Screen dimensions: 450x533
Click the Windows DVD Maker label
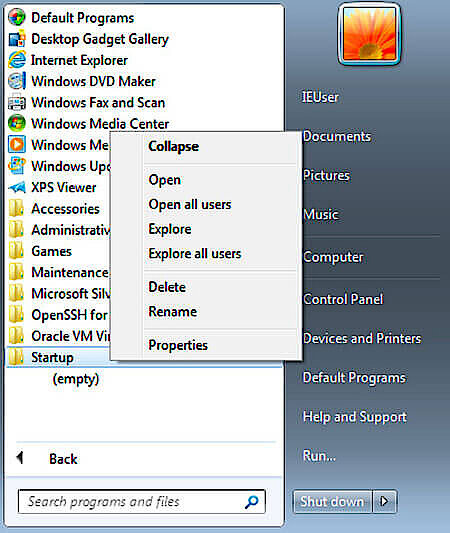[x=93, y=81]
